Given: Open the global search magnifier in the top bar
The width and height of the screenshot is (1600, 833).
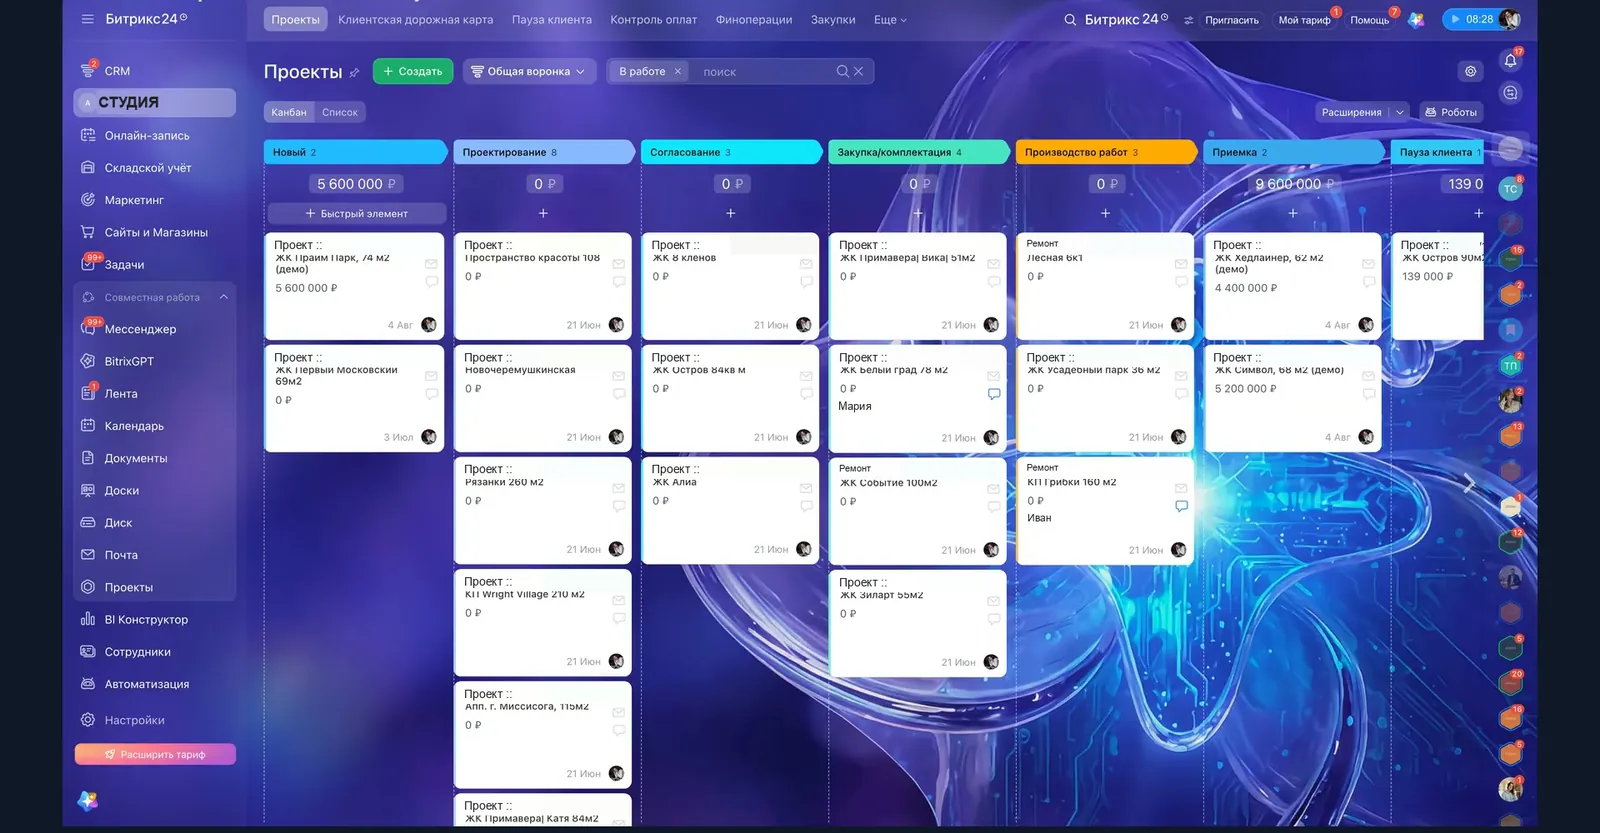Looking at the screenshot, I should click(1070, 20).
